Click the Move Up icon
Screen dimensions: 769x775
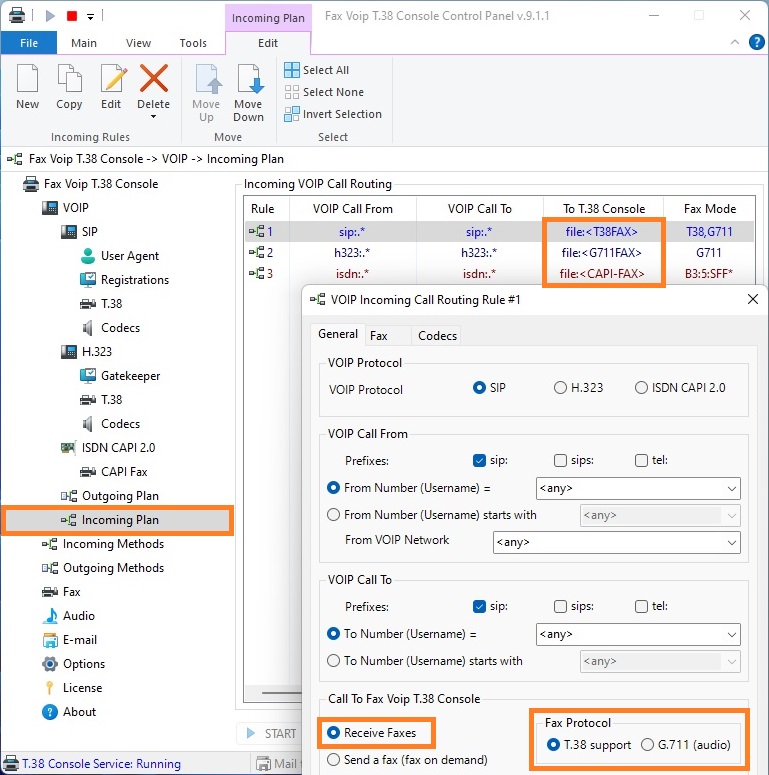click(207, 79)
